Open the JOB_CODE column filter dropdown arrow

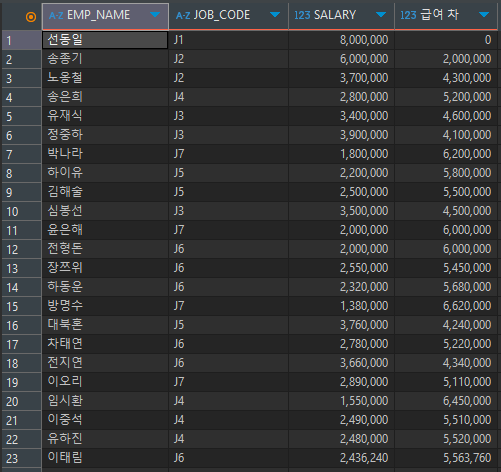point(275,14)
